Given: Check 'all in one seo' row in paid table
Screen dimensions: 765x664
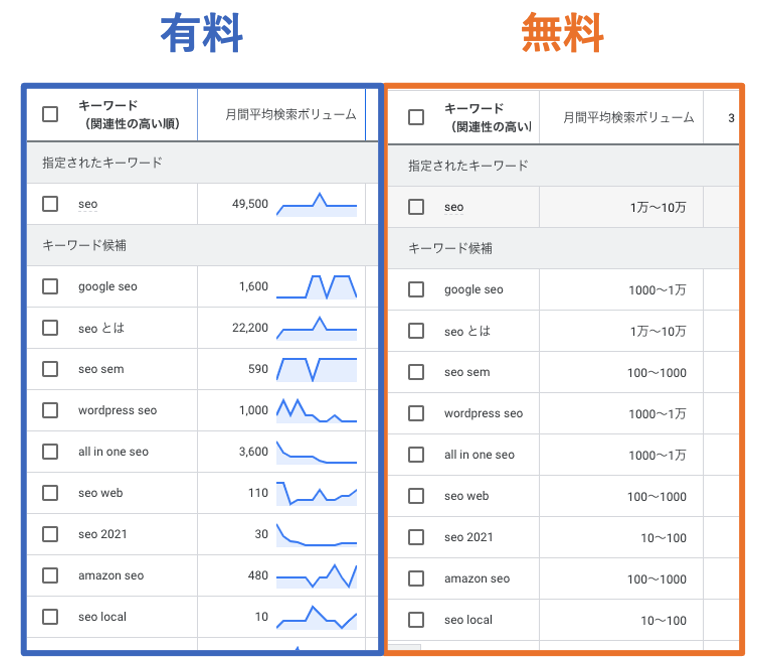Looking at the screenshot, I should point(50,452).
